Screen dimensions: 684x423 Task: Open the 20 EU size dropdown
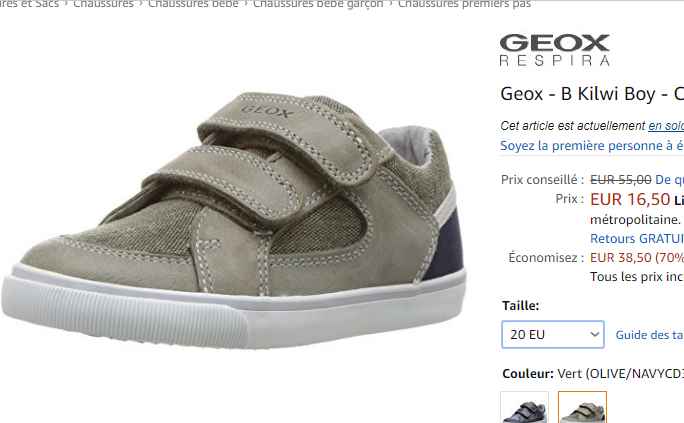click(553, 334)
